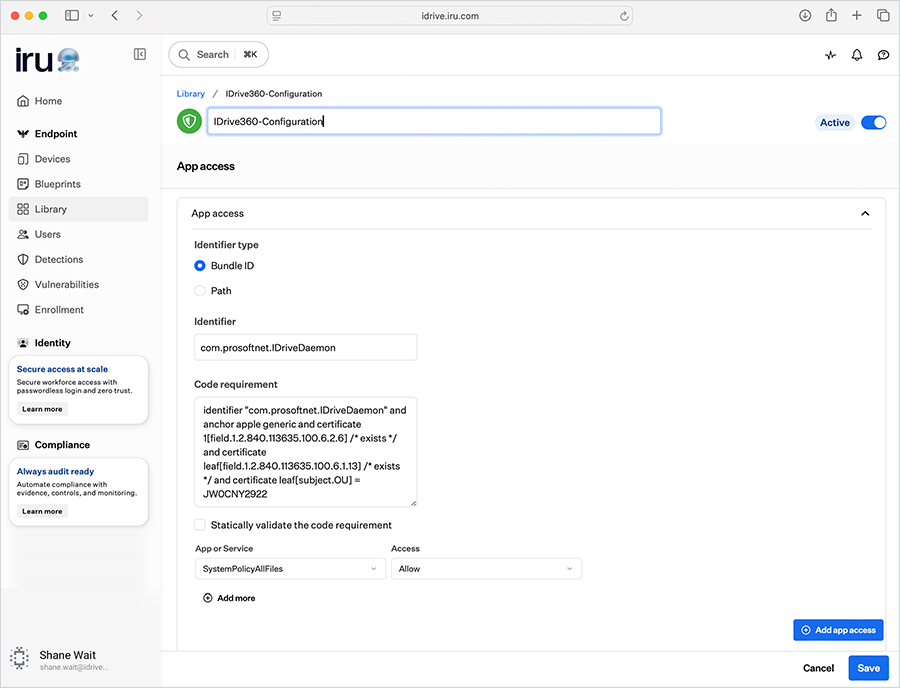Open a new Safari tab
900x688 pixels.
856,15
